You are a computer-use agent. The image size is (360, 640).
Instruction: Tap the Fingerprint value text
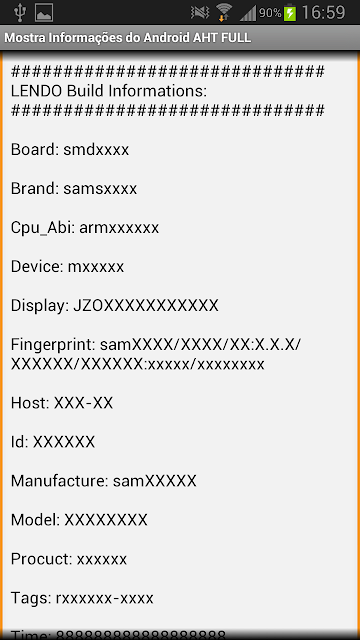[156, 354]
